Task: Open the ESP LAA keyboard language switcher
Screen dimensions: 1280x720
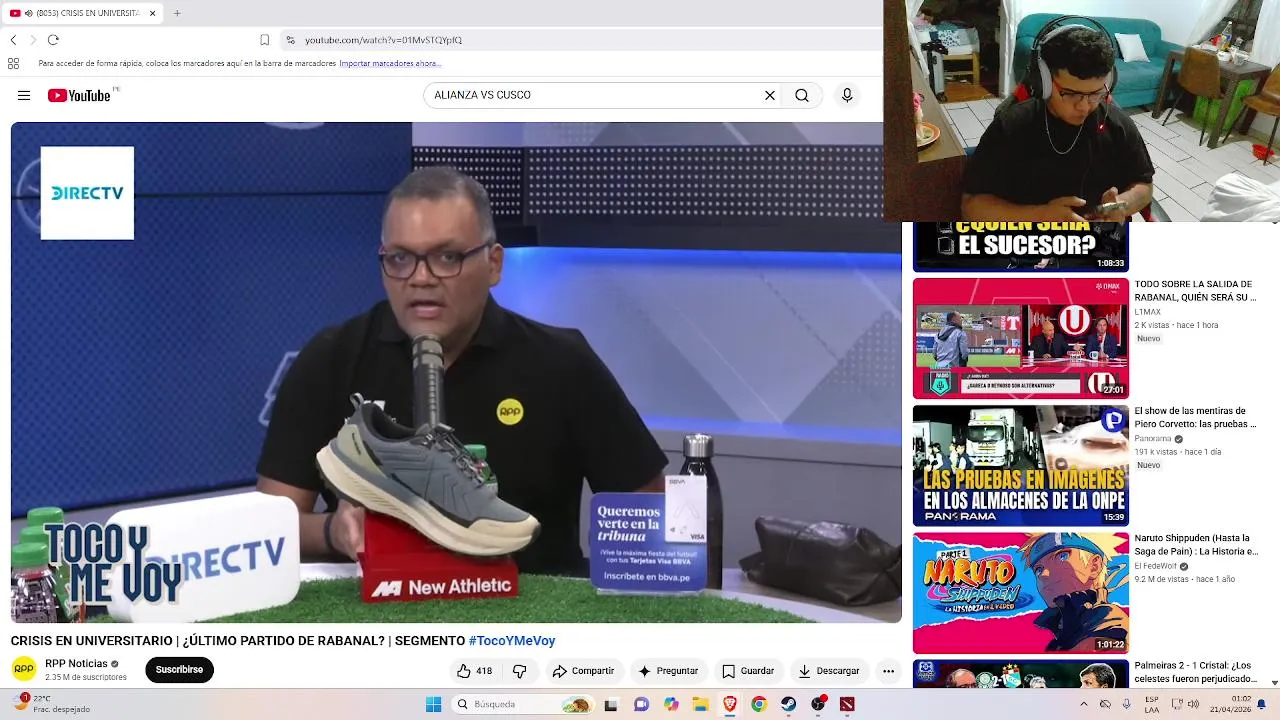Action: pyautogui.click(x=1152, y=704)
